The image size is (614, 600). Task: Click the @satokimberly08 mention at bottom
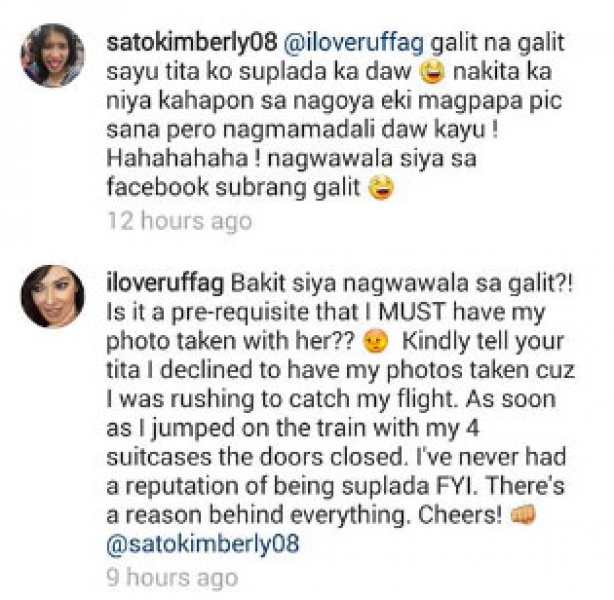tap(203, 544)
